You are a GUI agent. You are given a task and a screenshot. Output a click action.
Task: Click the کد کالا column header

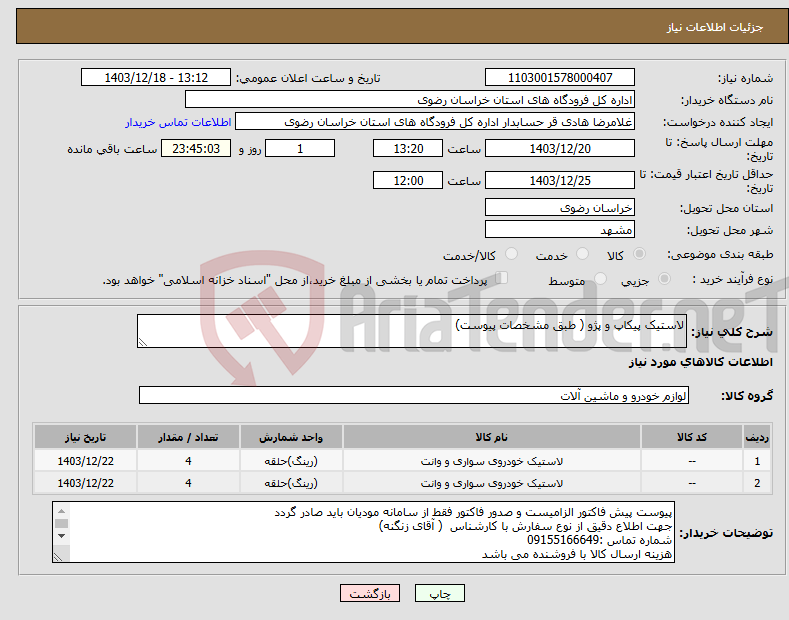[x=692, y=437]
